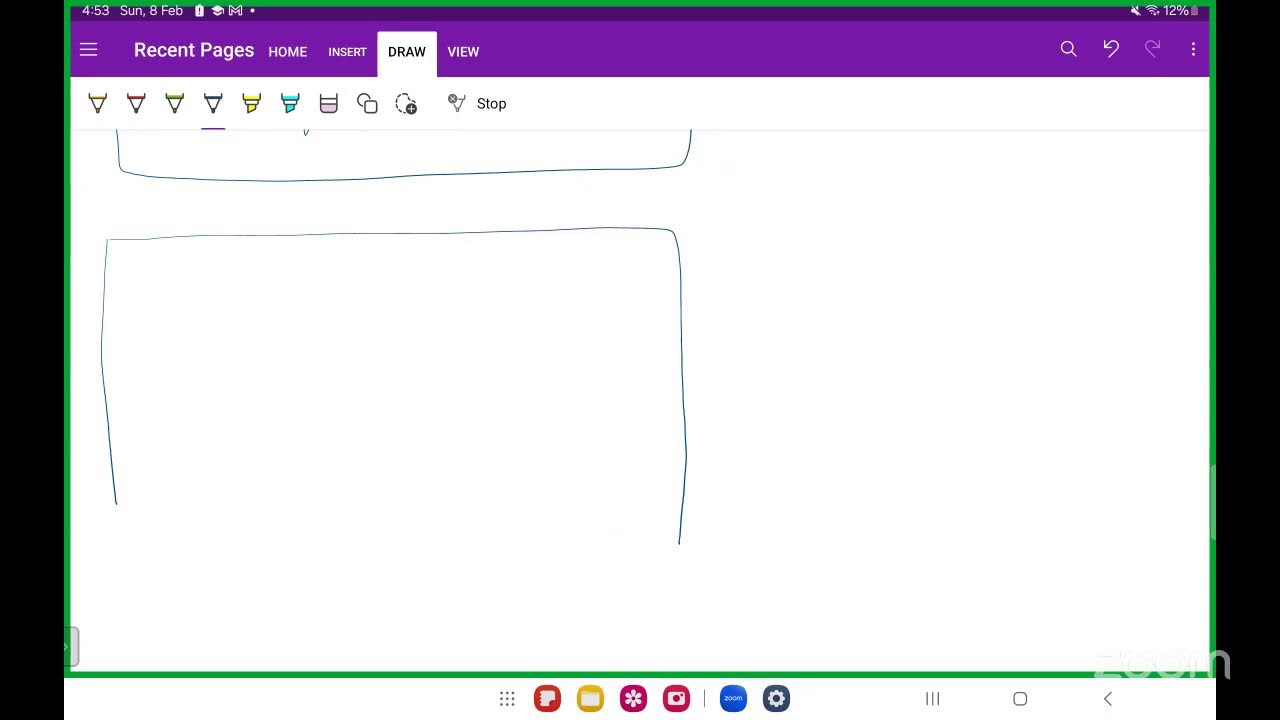Select the lasso select tool

click(406, 103)
